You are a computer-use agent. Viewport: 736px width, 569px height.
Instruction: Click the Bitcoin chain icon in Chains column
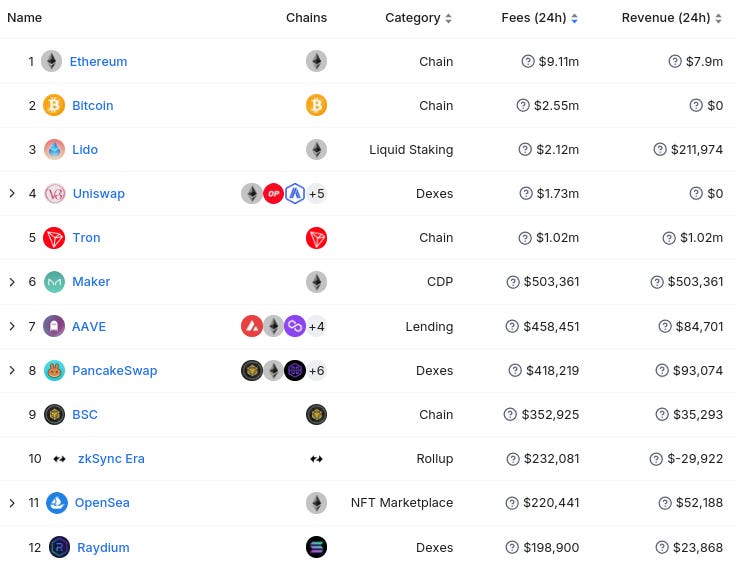(x=316, y=105)
